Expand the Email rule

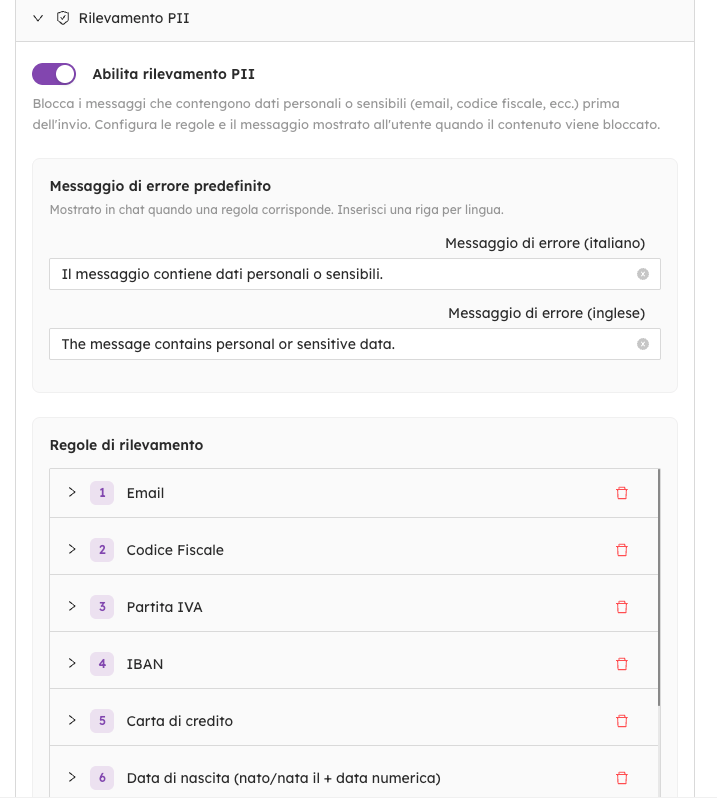click(x=72, y=492)
